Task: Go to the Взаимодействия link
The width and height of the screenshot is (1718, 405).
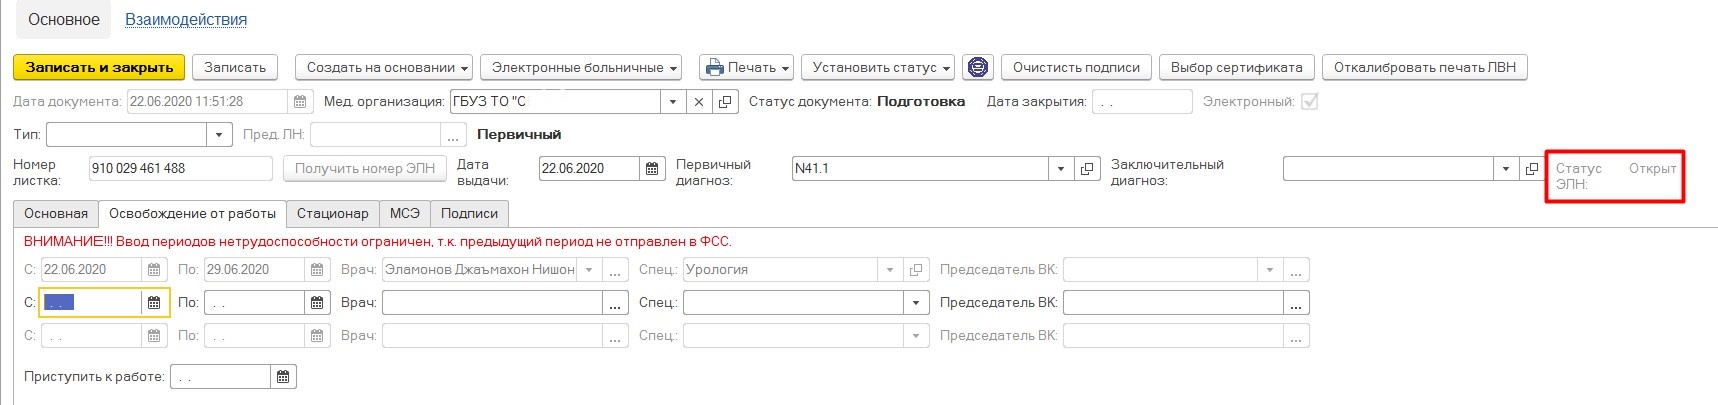Action: 186,20
